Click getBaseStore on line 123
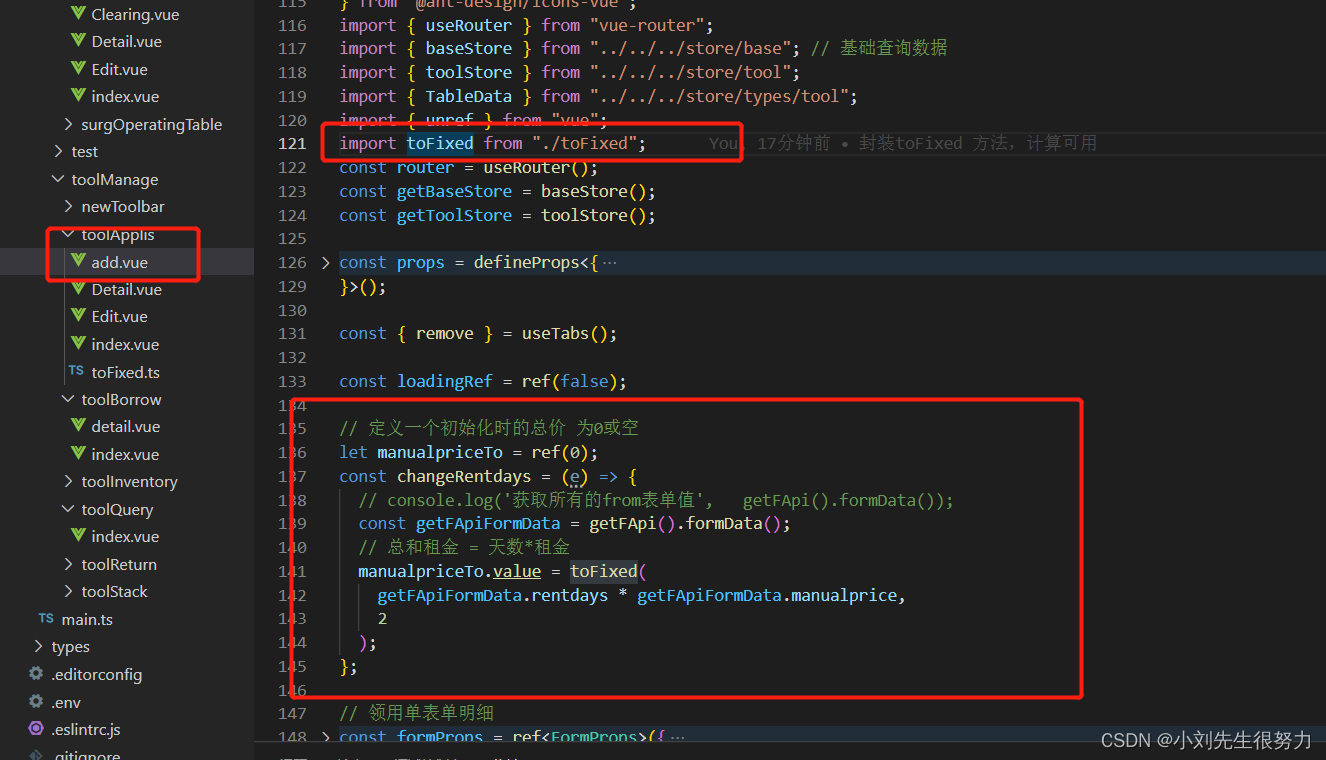Image resolution: width=1326 pixels, height=760 pixels. (x=454, y=191)
